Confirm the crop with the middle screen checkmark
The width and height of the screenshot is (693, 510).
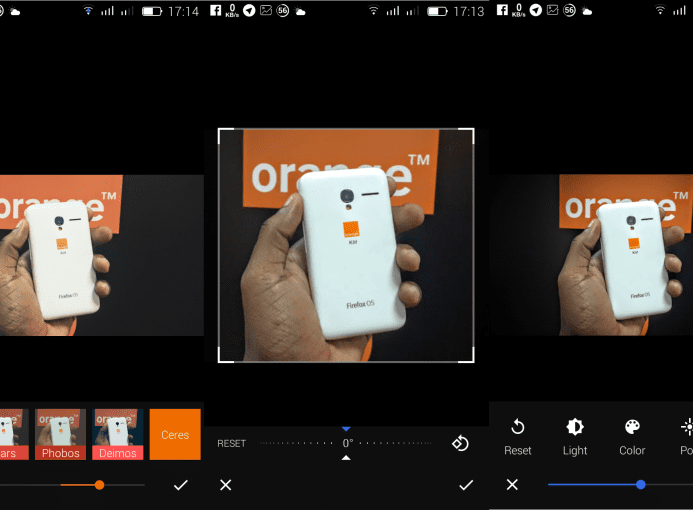point(466,485)
